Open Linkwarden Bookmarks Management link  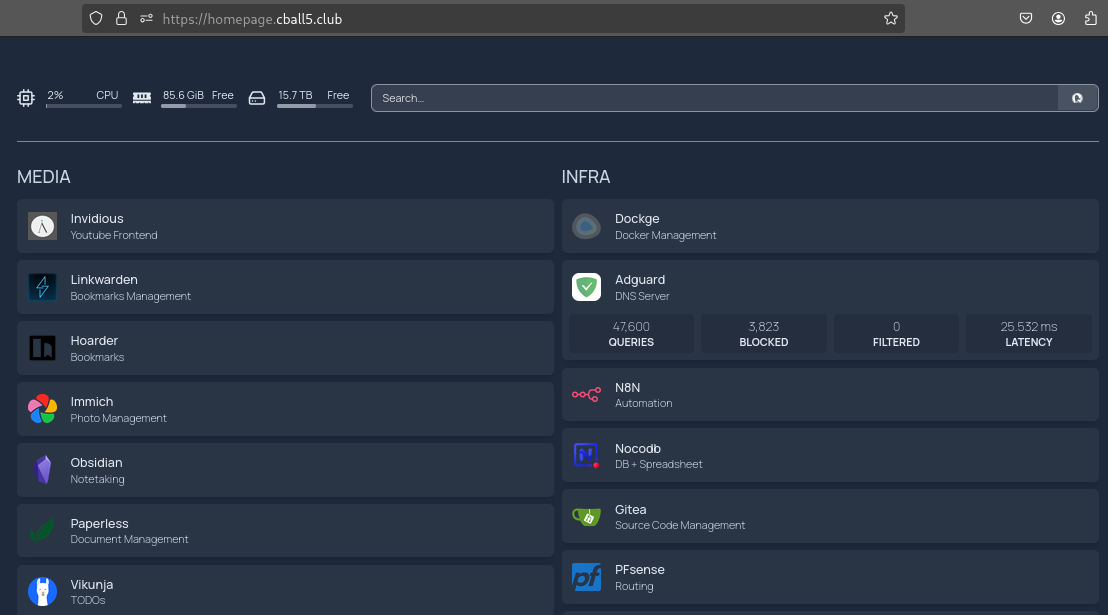(285, 287)
